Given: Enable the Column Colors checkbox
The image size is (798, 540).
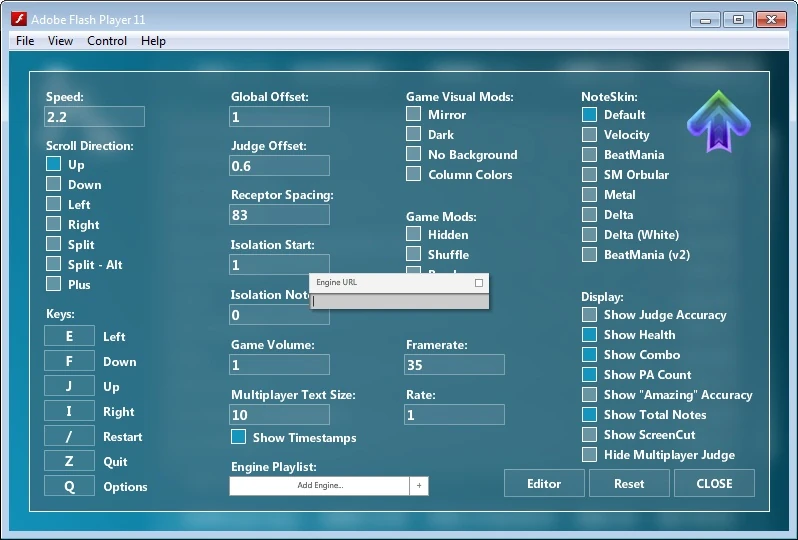Looking at the screenshot, I should [x=413, y=174].
